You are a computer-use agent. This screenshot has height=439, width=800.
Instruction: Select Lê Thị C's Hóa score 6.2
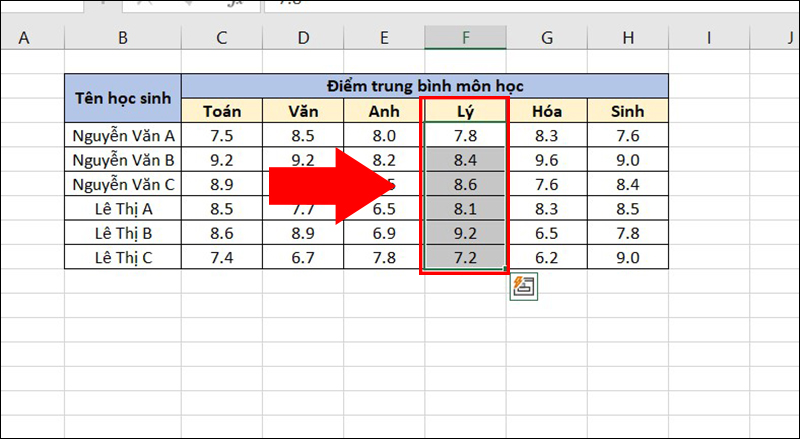[547, 257]
